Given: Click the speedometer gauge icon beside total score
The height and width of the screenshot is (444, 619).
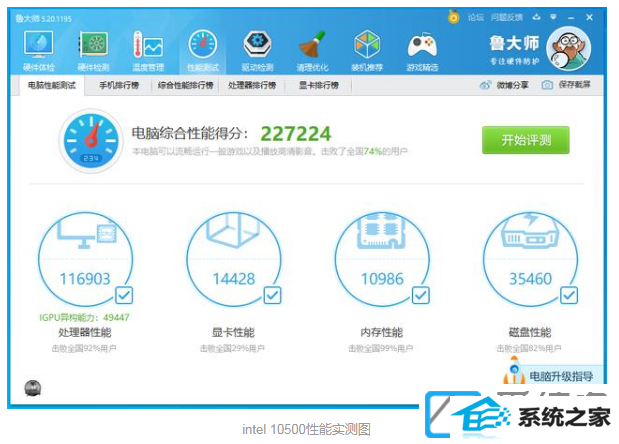Looking at the screenshot, I should [x=91, y=141].
